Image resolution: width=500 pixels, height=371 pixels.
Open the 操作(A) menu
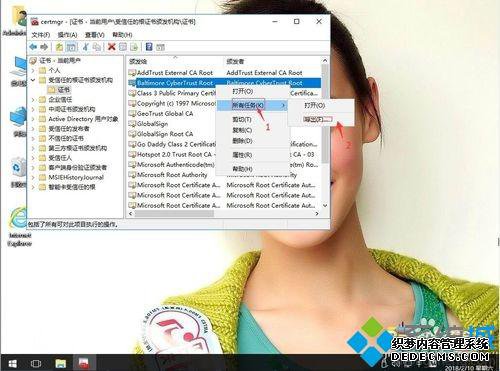tap(67, 35)
